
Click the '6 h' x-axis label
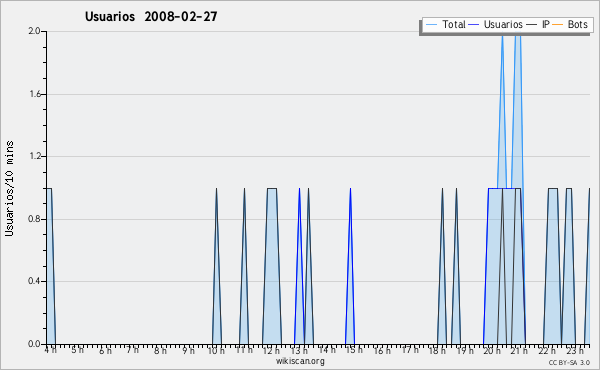105,350
